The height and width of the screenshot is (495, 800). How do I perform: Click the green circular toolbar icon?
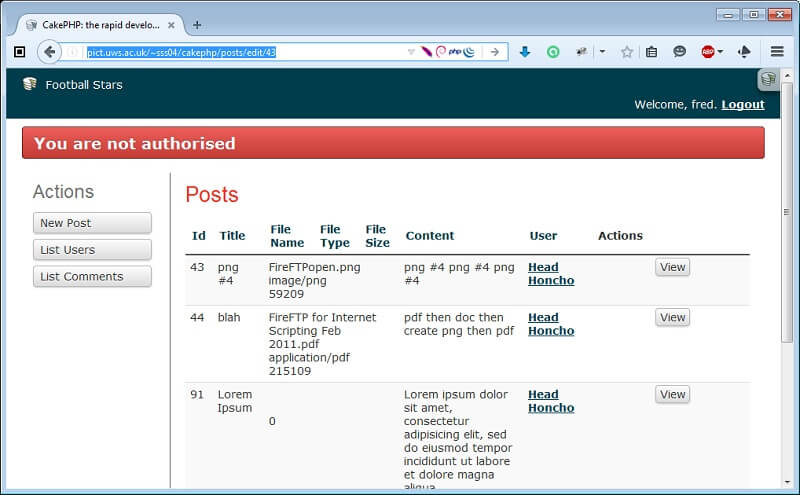click(553, 52)
